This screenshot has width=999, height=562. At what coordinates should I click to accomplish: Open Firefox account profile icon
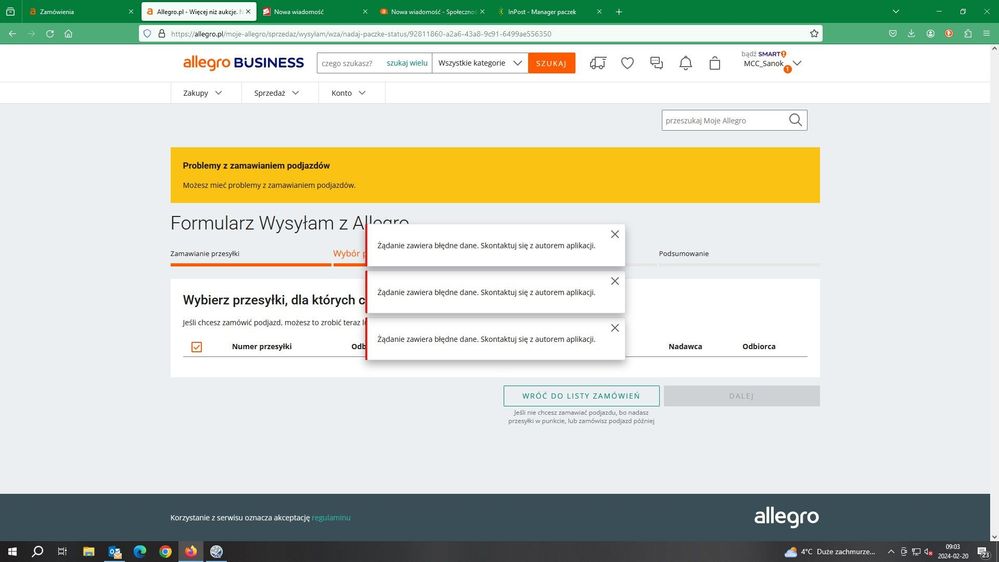coord(930,33)
